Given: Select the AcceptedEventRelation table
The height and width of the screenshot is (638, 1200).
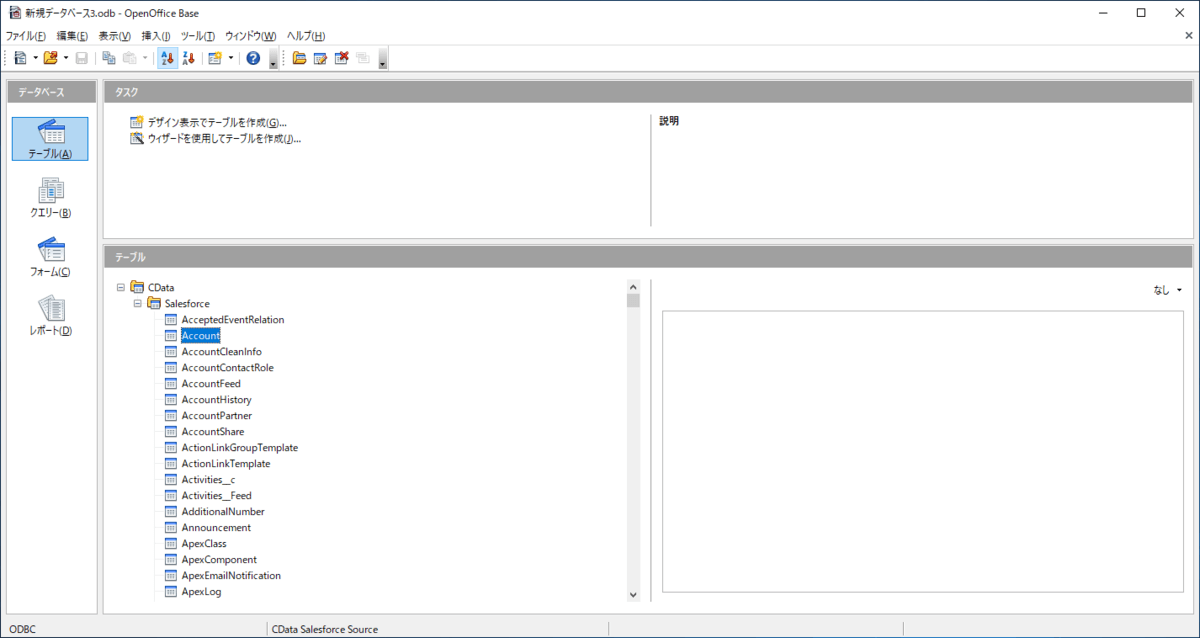Looking at the screenshot, I should pos(232,319).
